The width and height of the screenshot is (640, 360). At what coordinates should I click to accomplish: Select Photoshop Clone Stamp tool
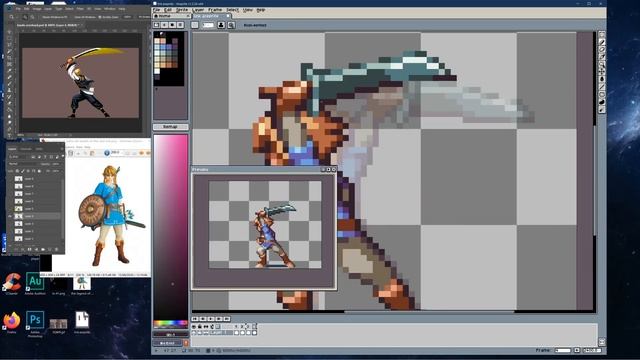9,90
